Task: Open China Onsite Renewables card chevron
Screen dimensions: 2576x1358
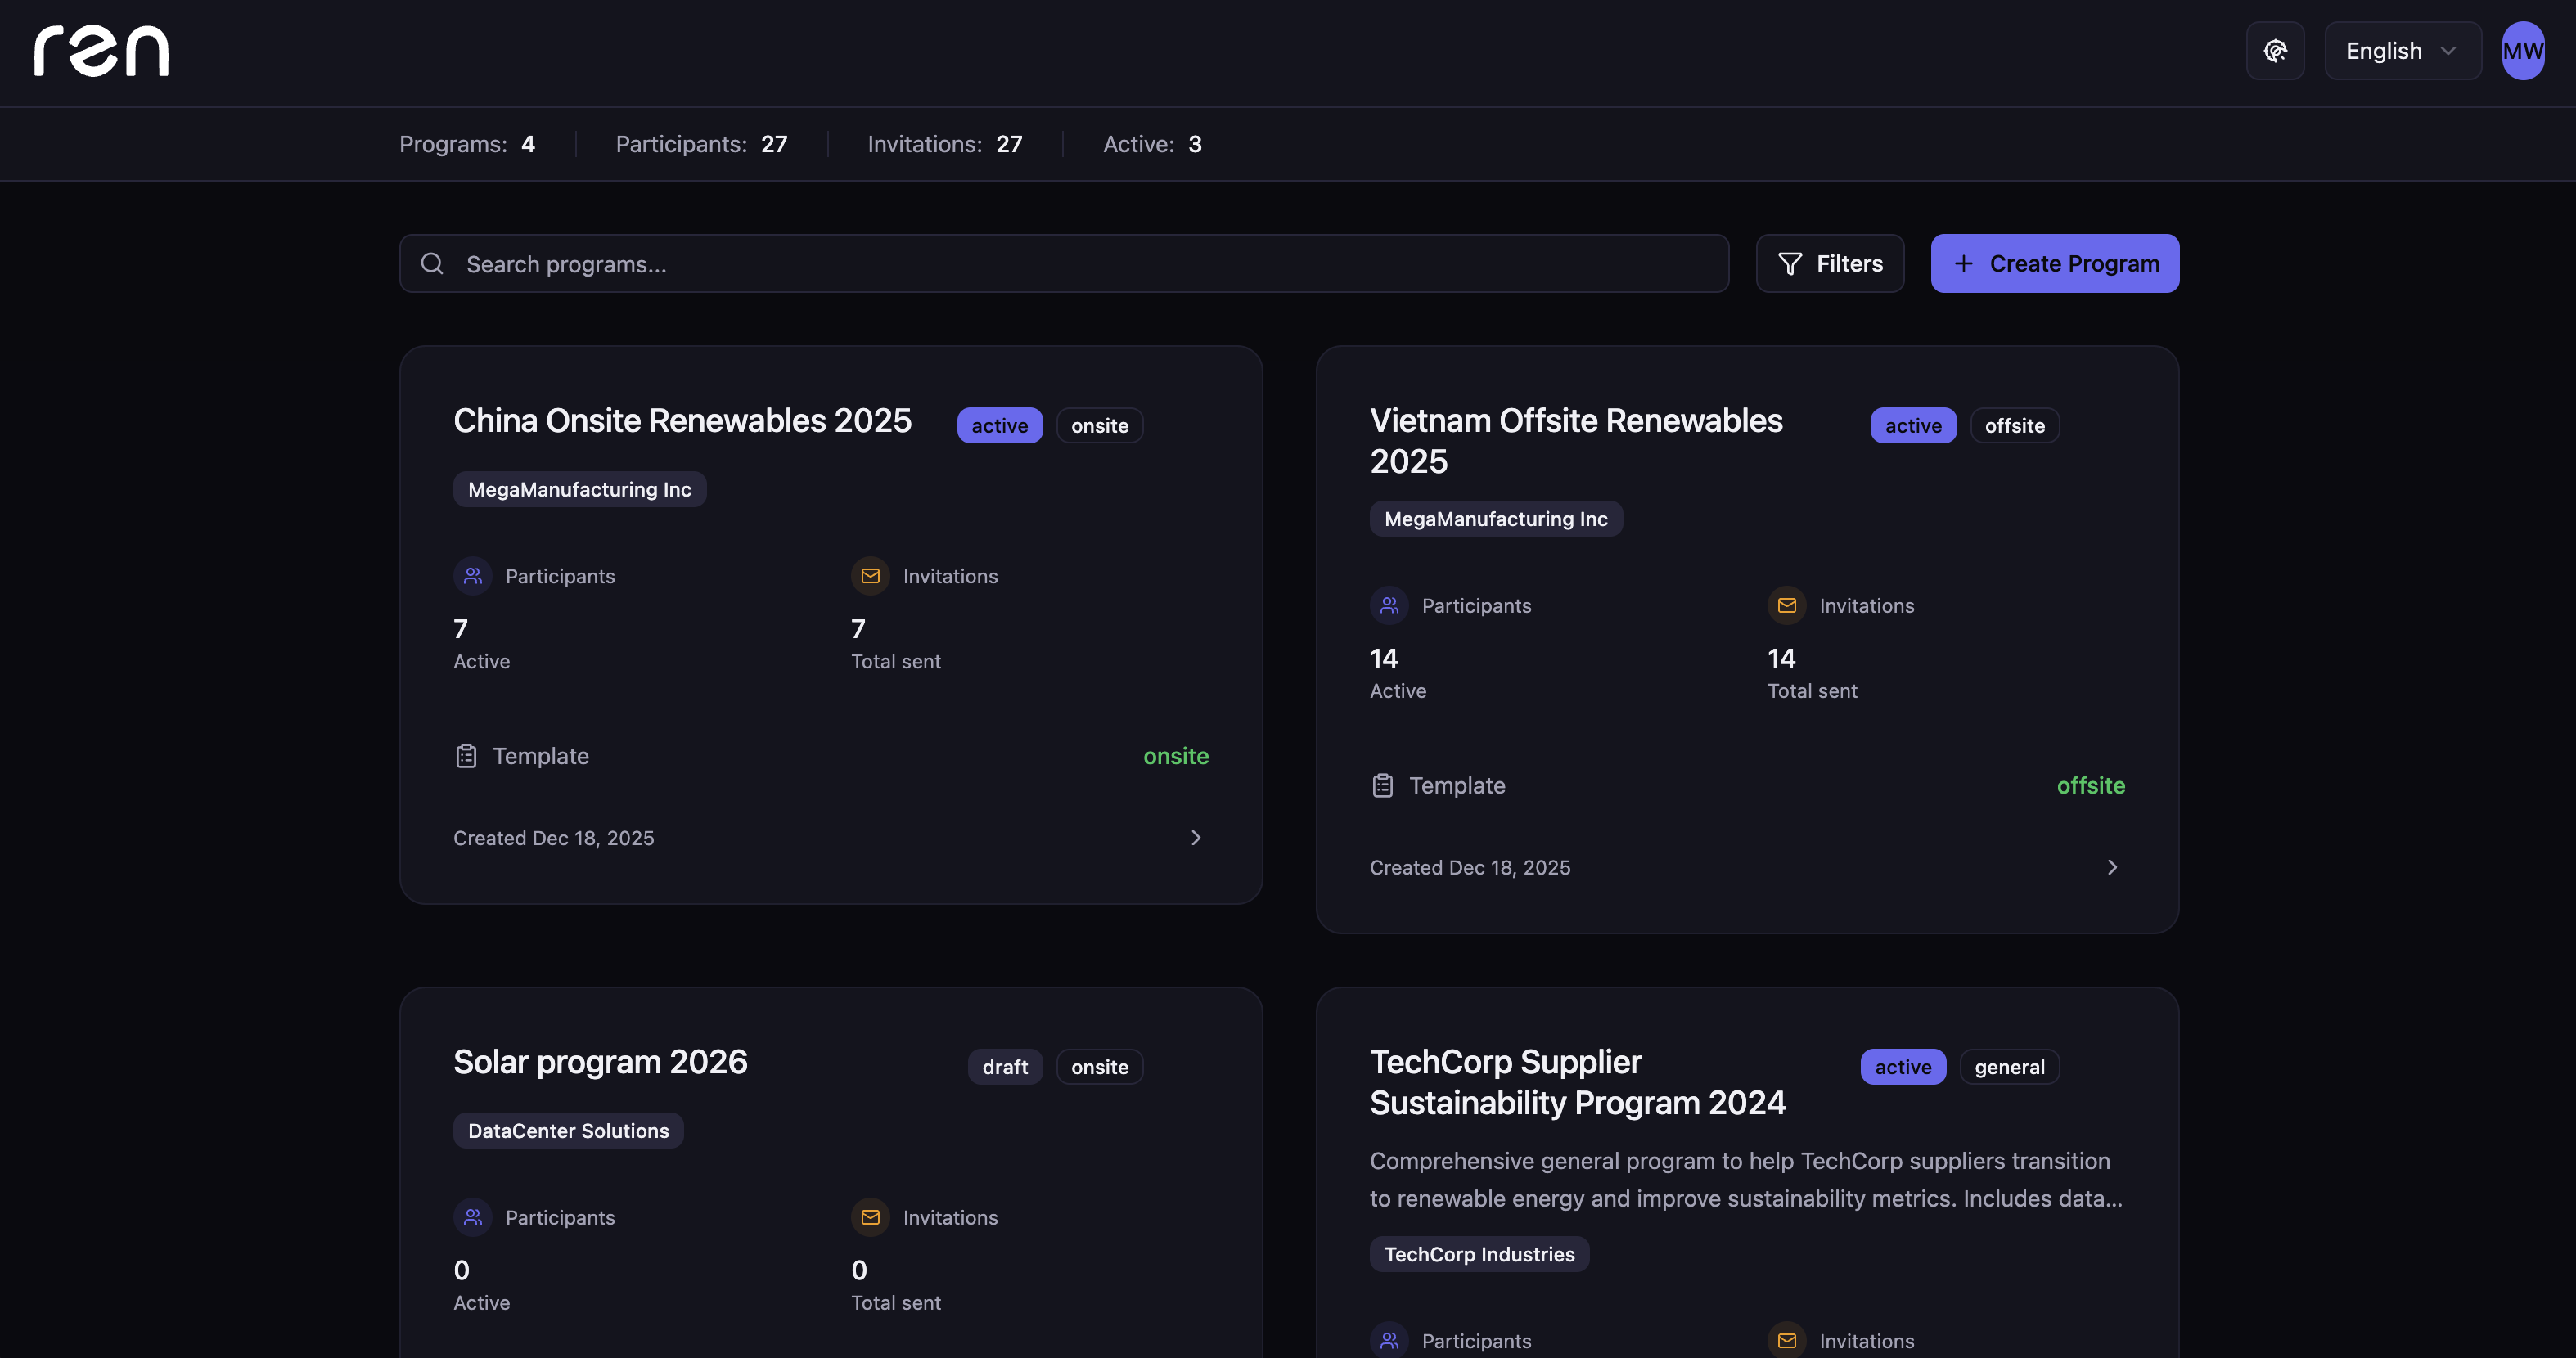Action: tap(1196, 838)
